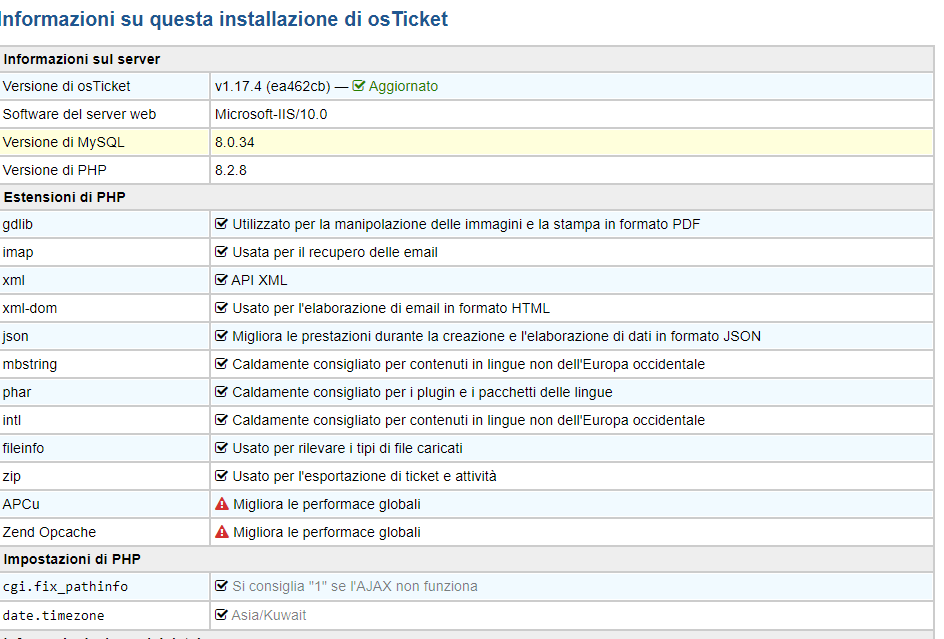Click the MySQL version 8.0.34 value
This screenshot has height=639, width=944.
point(235,142)
